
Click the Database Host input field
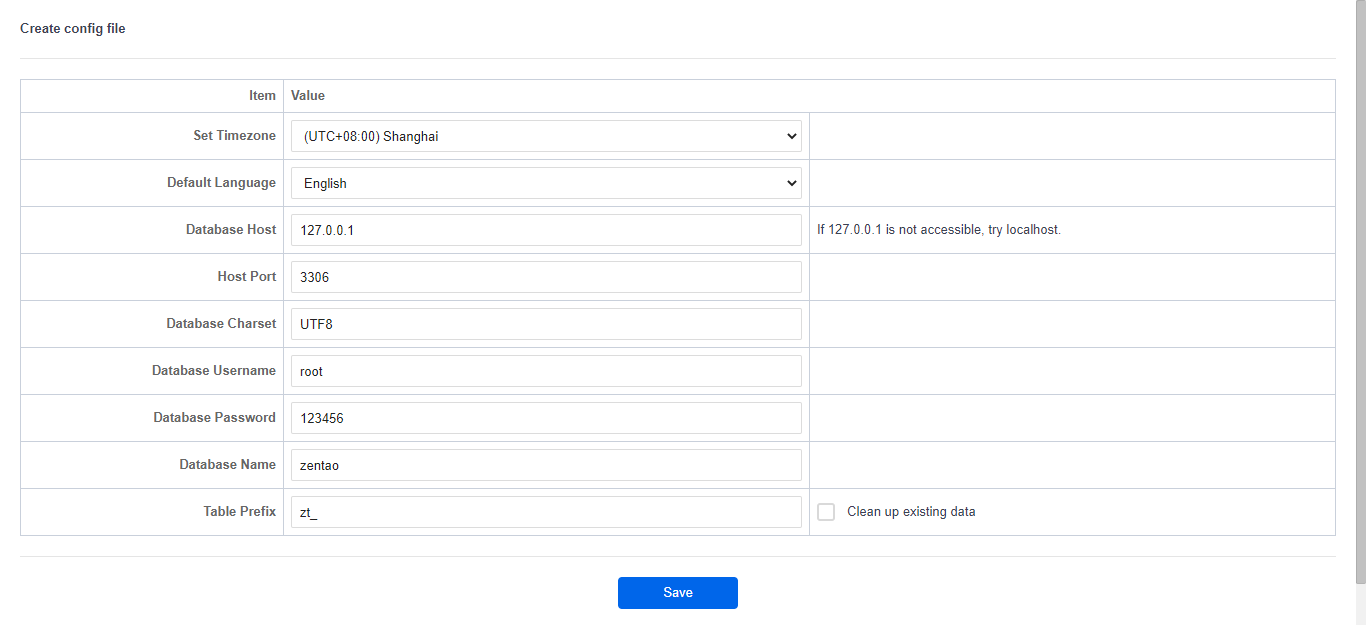pyautogui.click(x=546, y=230)
